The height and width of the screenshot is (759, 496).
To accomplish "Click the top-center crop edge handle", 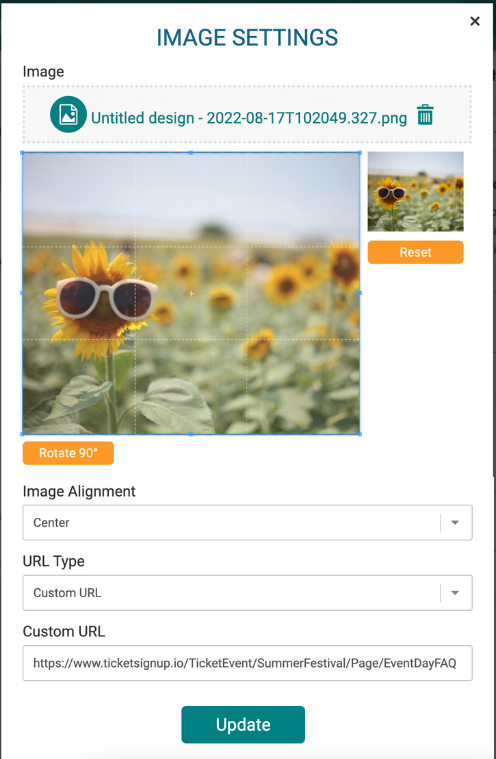I will click(x=191, y=152).
